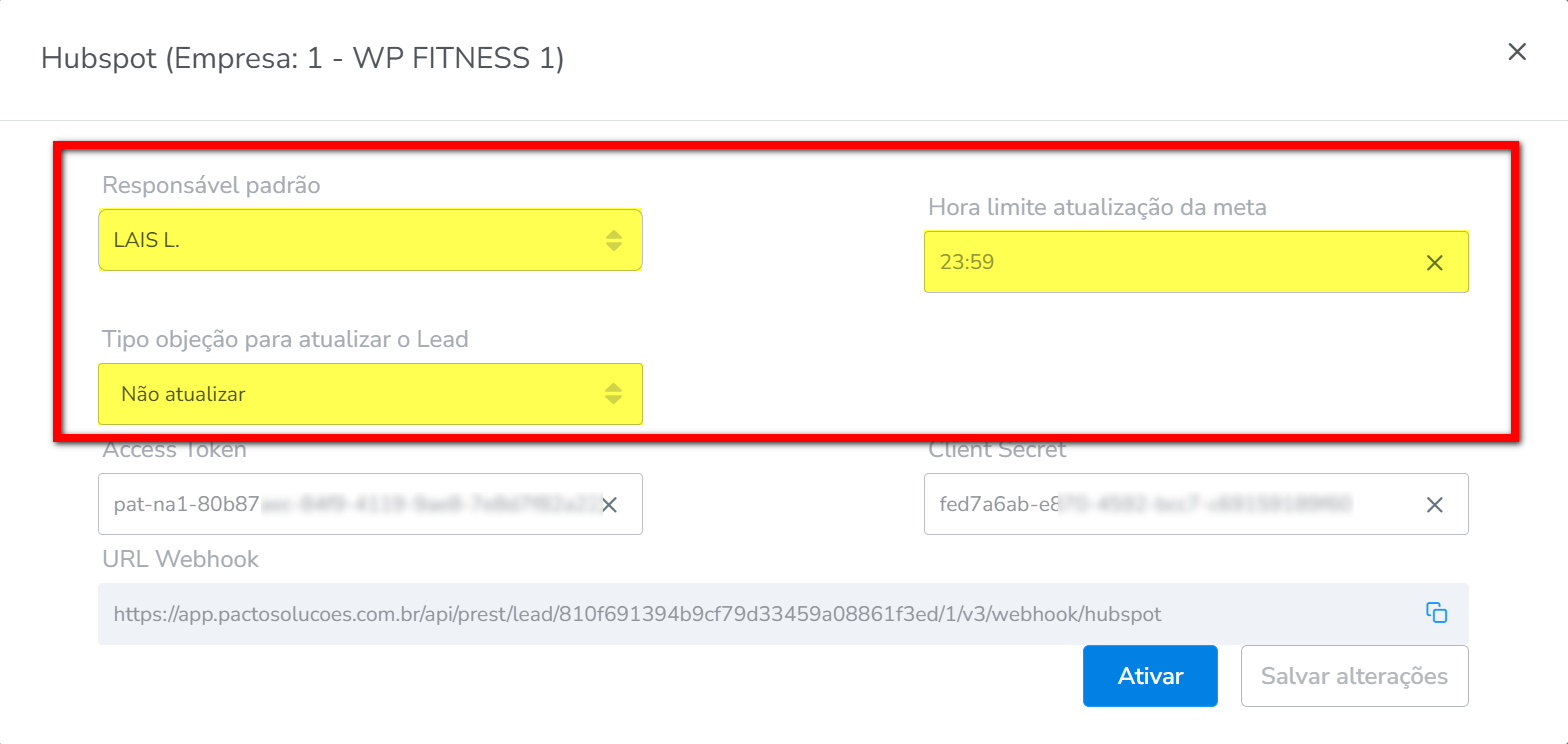Click the Access Token label

(x=174, y=451)
